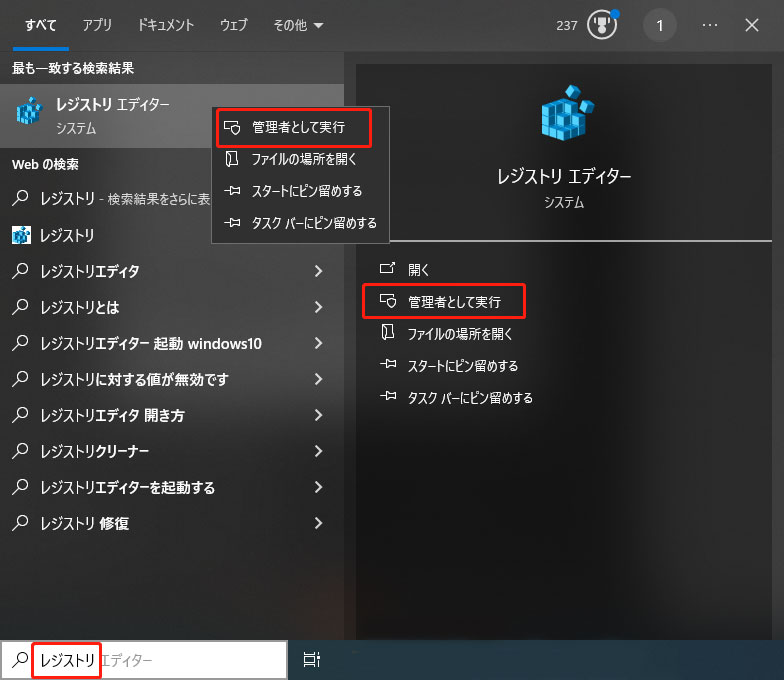Click the magnifier icon in taskbar search box
The image size is (784, 680).
[20, 660]
